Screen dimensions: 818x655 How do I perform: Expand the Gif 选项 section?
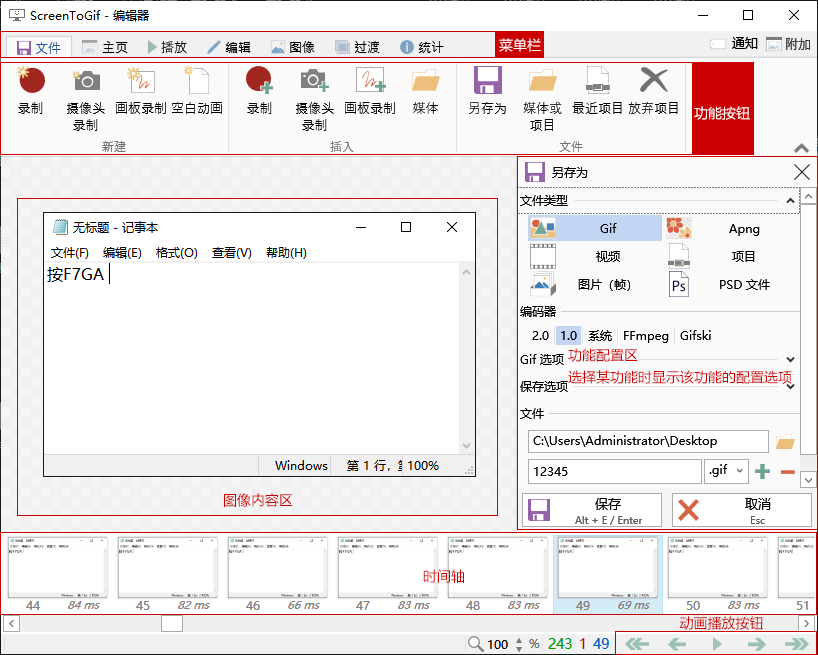pyautogui.click(x=790, y=359)
